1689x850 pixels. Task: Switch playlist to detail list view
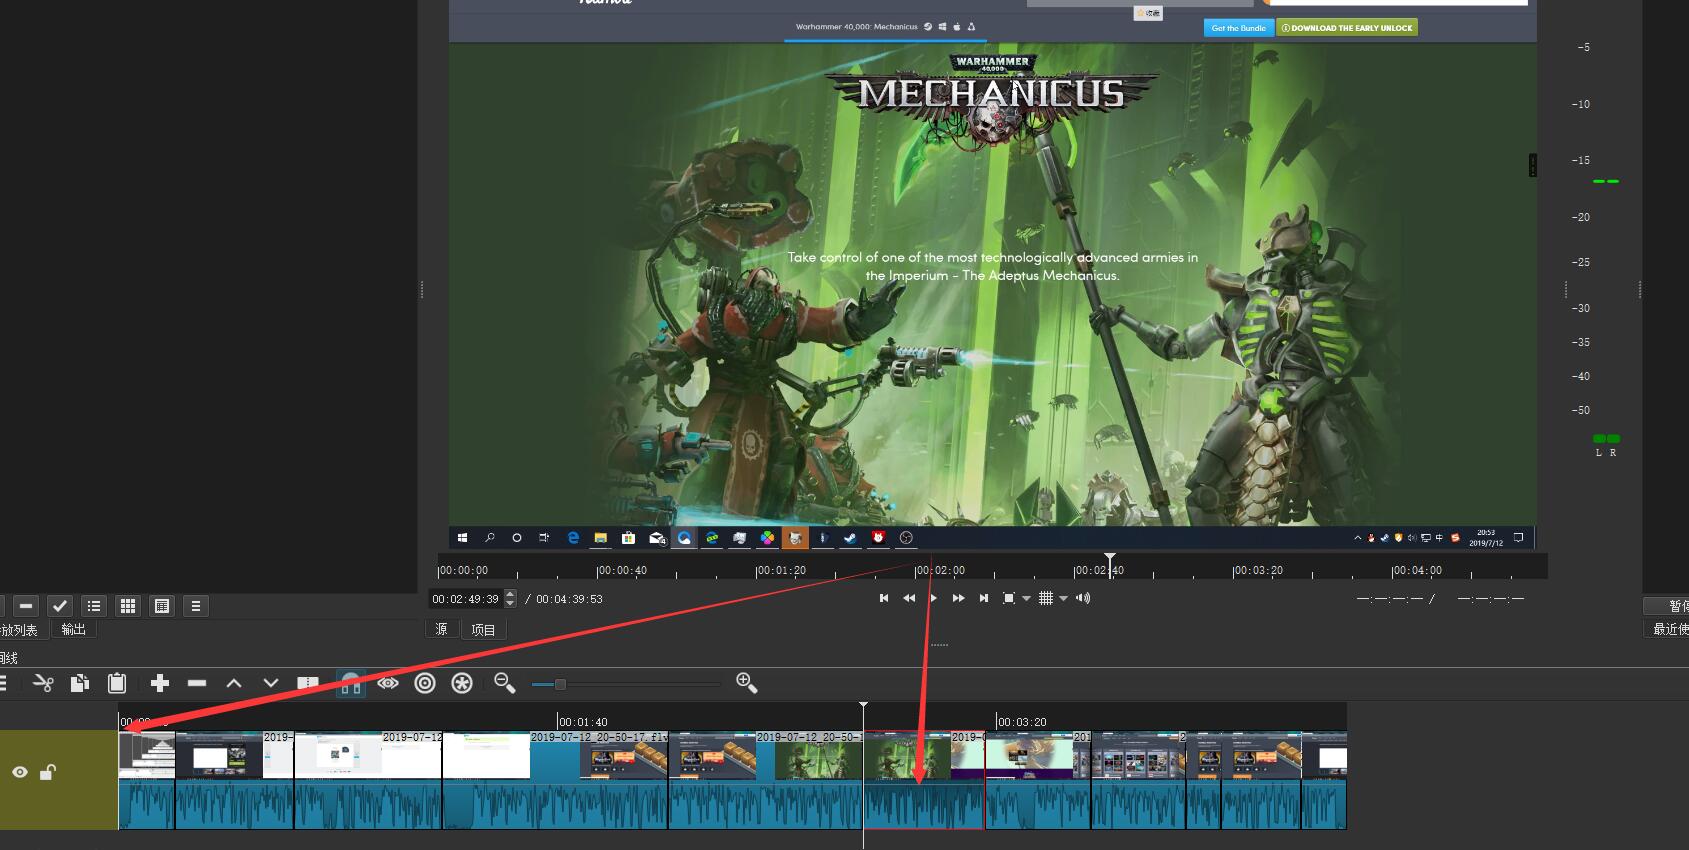94,606
